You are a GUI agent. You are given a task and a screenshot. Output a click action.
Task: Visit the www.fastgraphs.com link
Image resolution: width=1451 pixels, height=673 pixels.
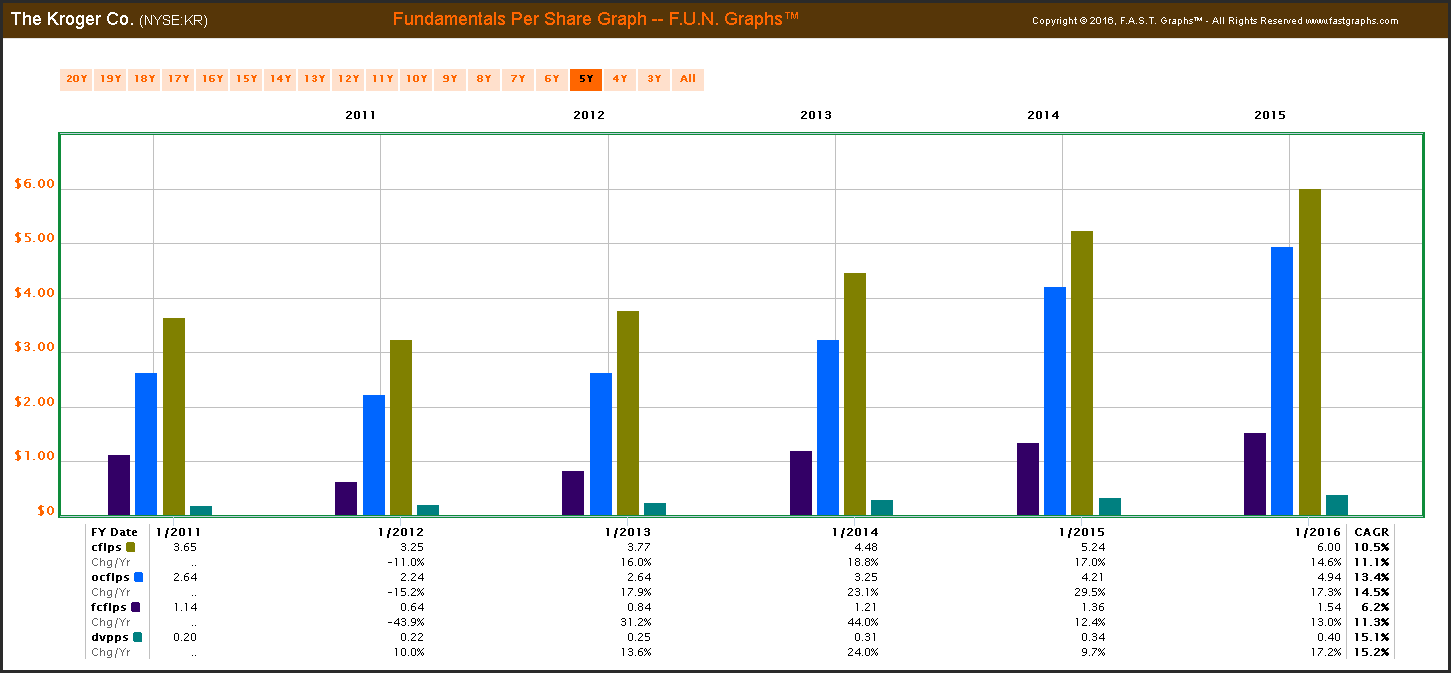coord(1354,20)
